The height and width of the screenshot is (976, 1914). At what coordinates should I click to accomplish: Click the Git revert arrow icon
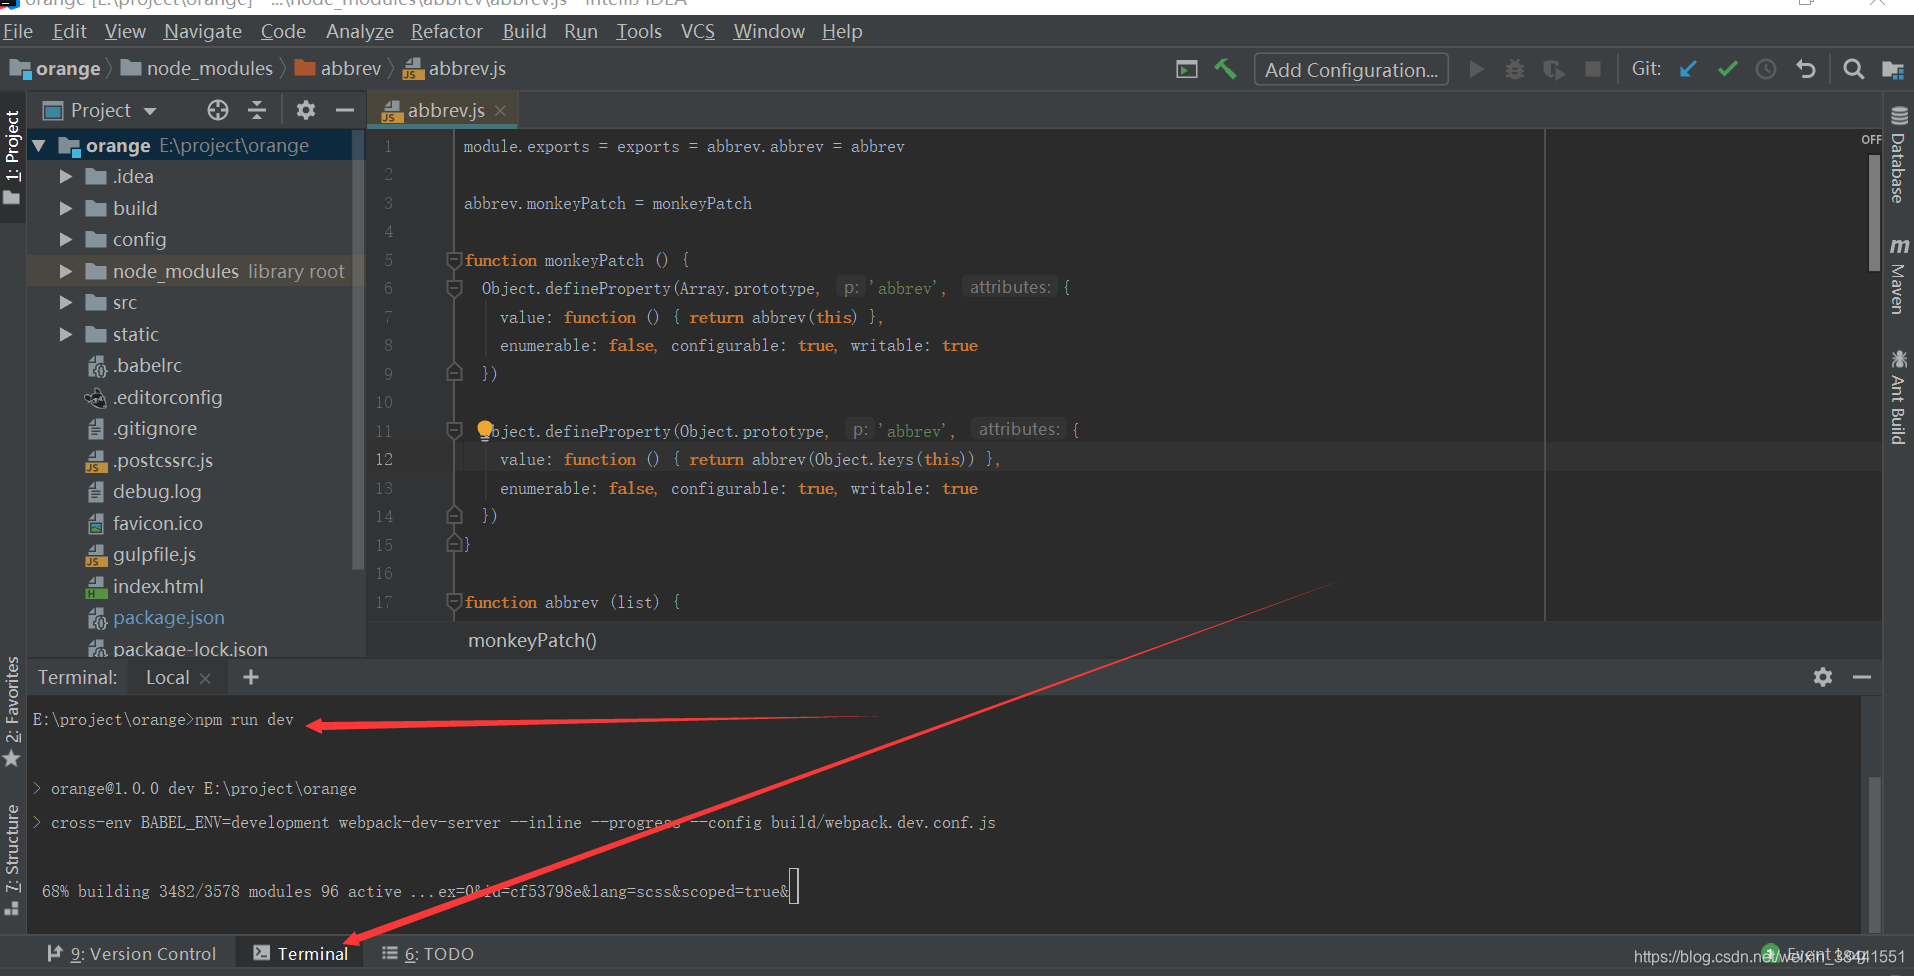(1805, 69)
